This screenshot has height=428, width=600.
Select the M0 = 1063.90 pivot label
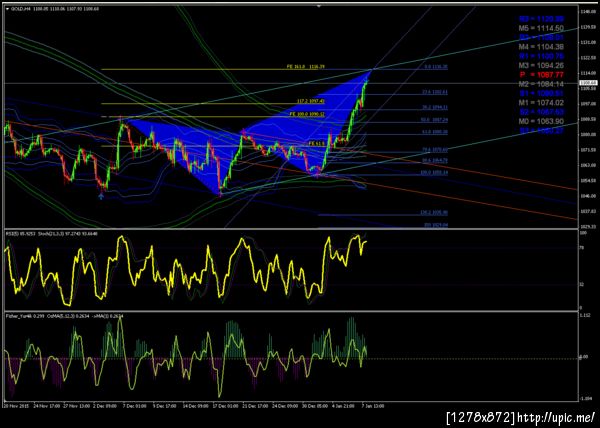541,121
